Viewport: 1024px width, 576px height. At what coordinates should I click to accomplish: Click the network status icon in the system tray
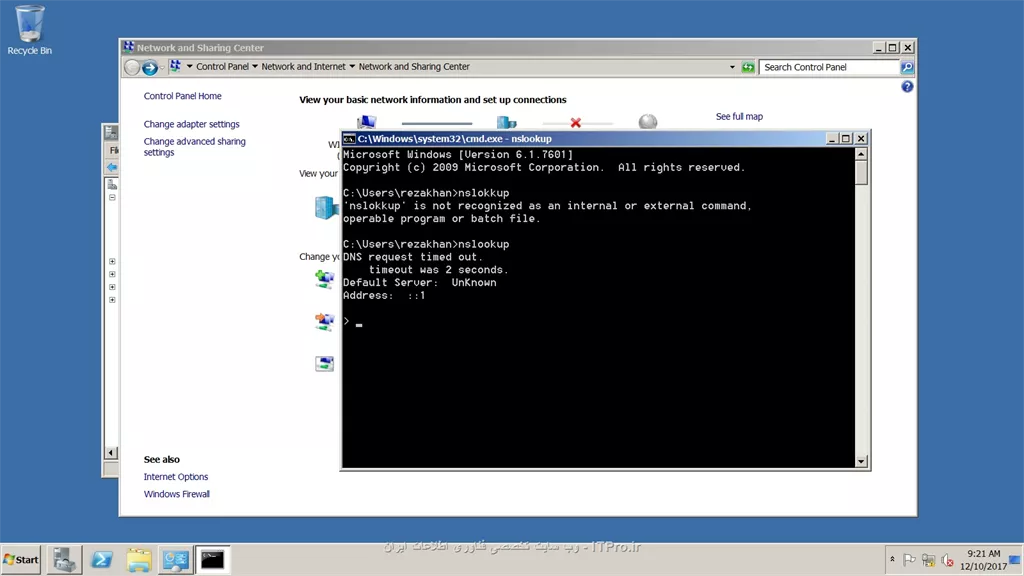click(x=928, y=560)
